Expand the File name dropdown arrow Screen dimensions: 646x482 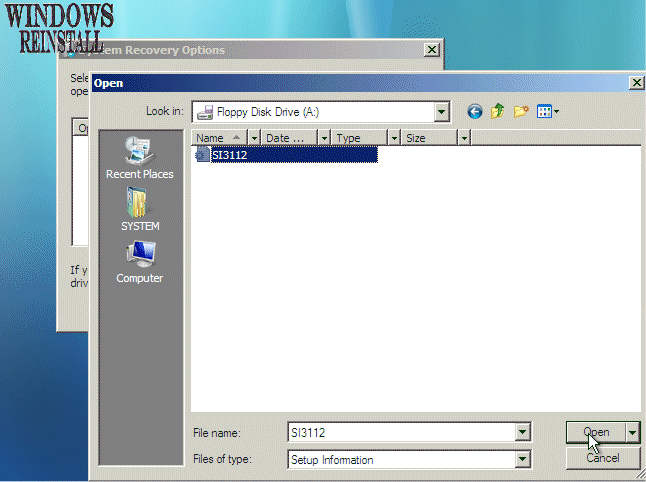522,432
